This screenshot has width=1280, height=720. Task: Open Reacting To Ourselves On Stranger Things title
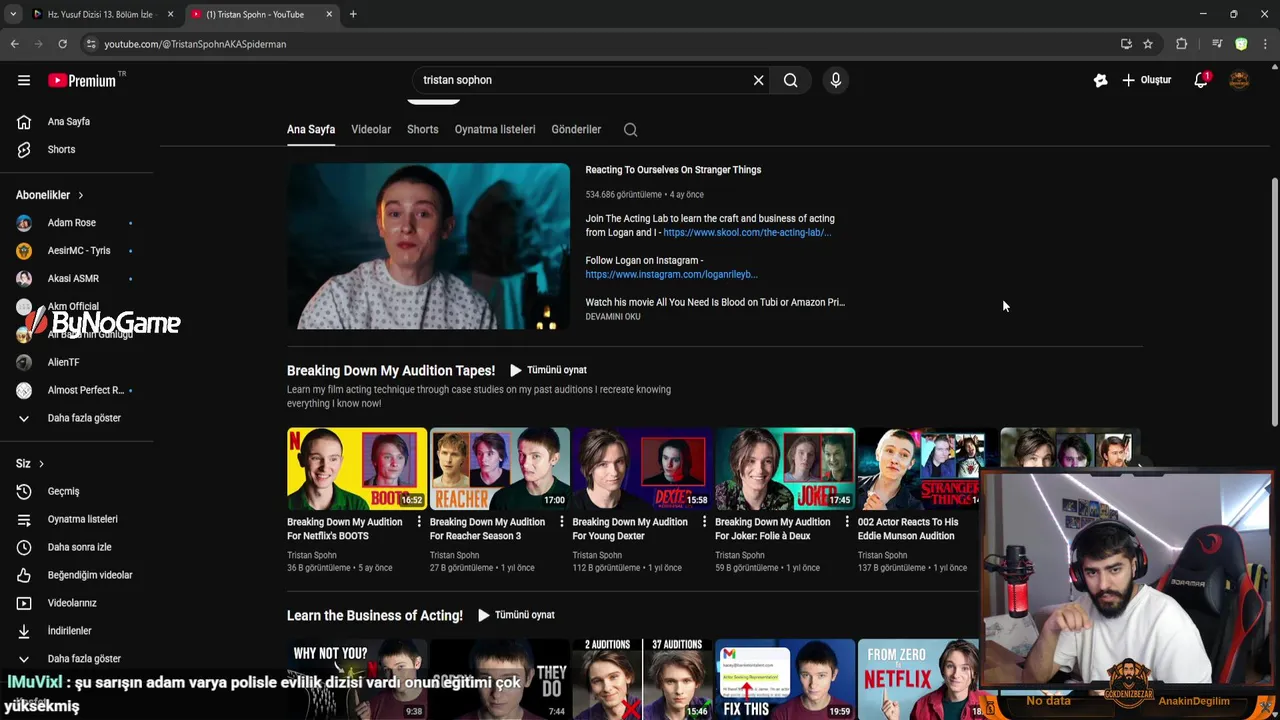click(673, 170)
